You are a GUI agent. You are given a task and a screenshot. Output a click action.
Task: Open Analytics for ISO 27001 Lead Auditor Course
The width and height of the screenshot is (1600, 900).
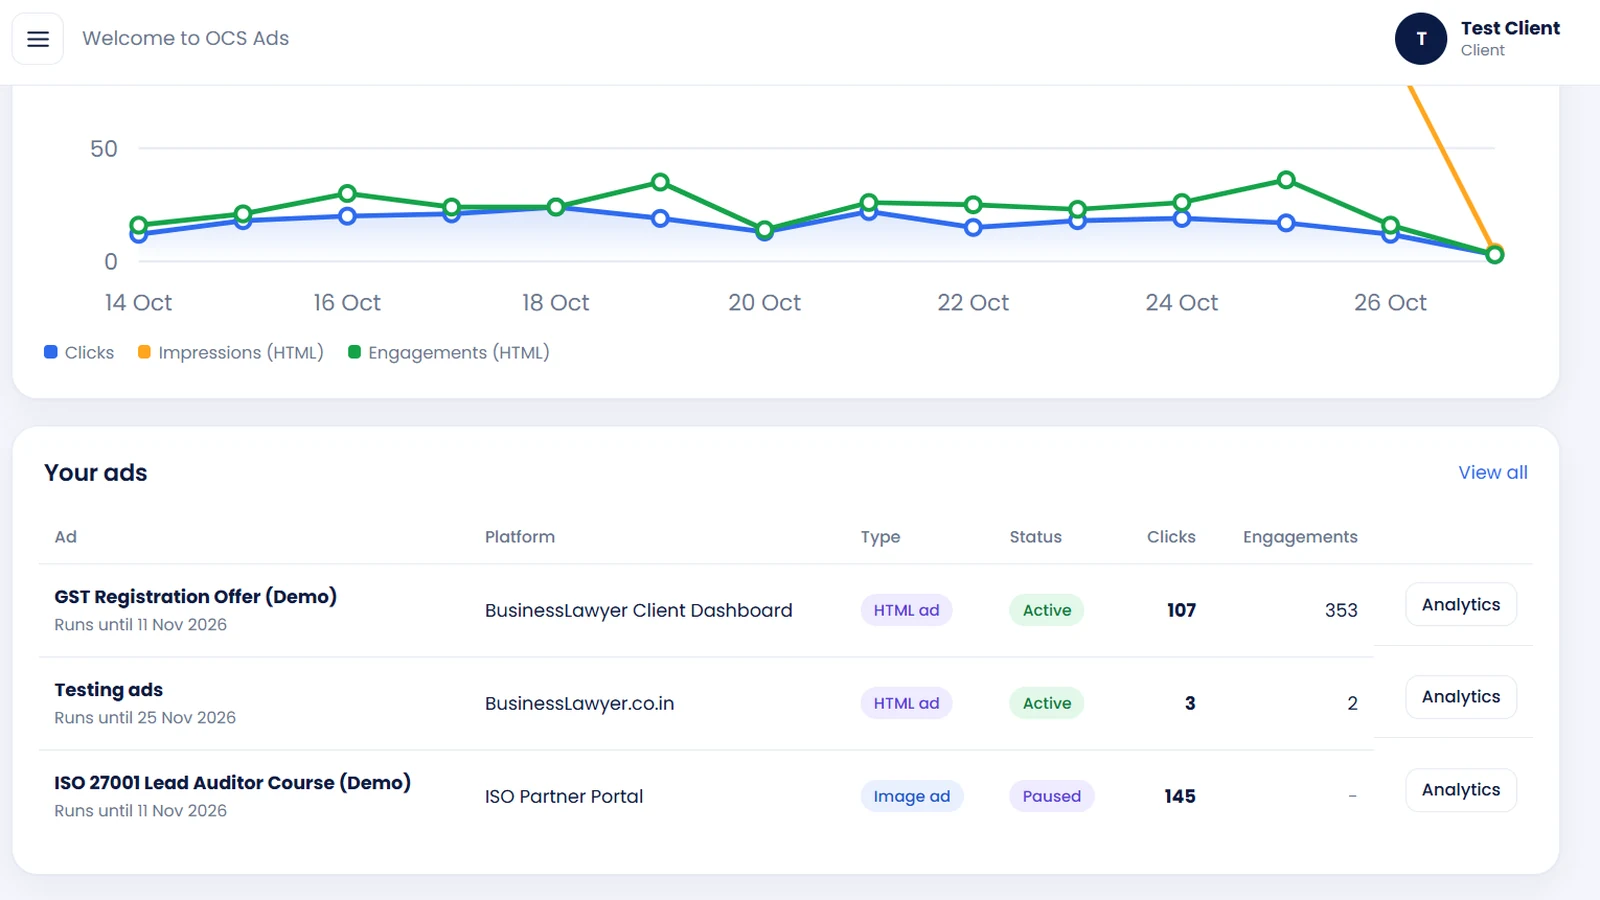[1461, 789]
